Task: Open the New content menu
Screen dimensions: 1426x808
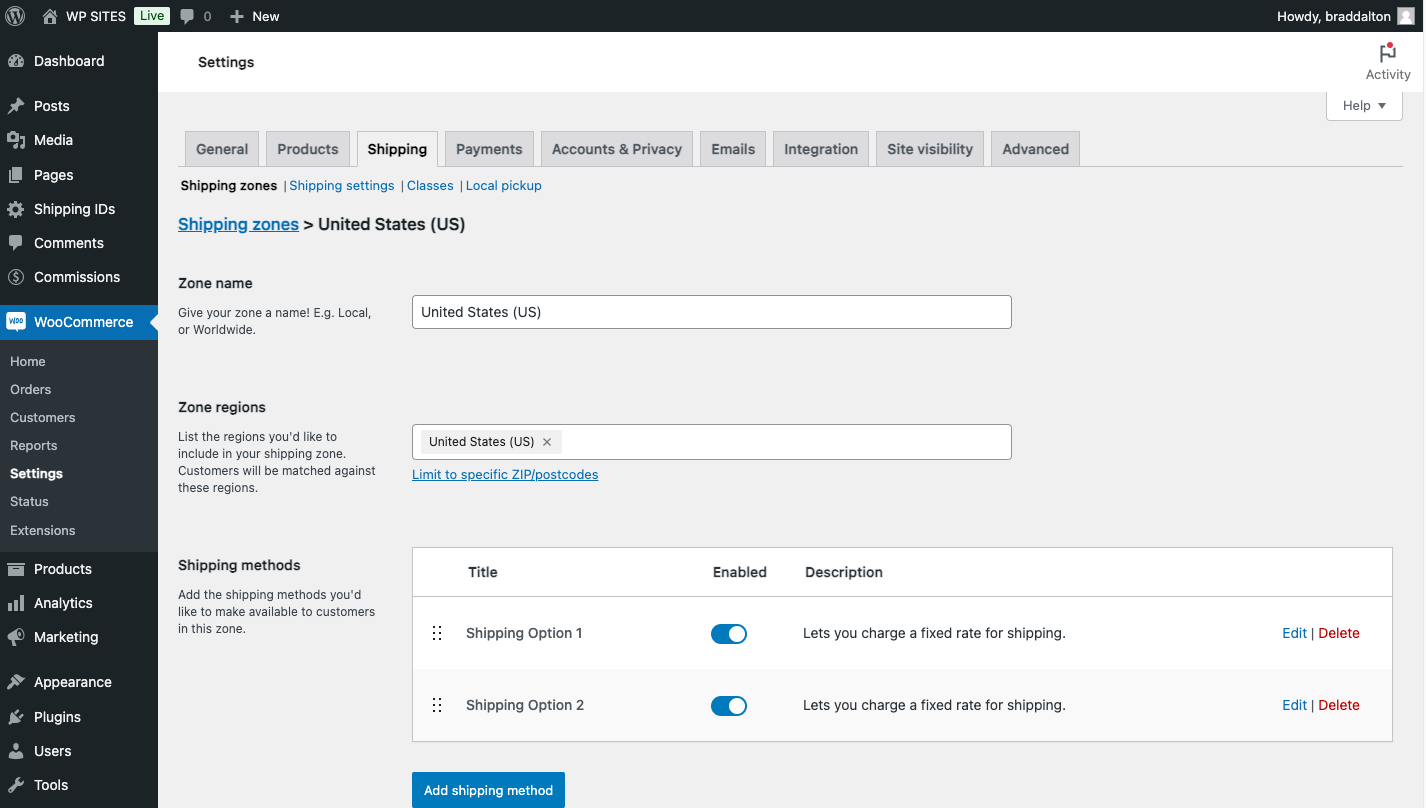Action: pos(255,16)
